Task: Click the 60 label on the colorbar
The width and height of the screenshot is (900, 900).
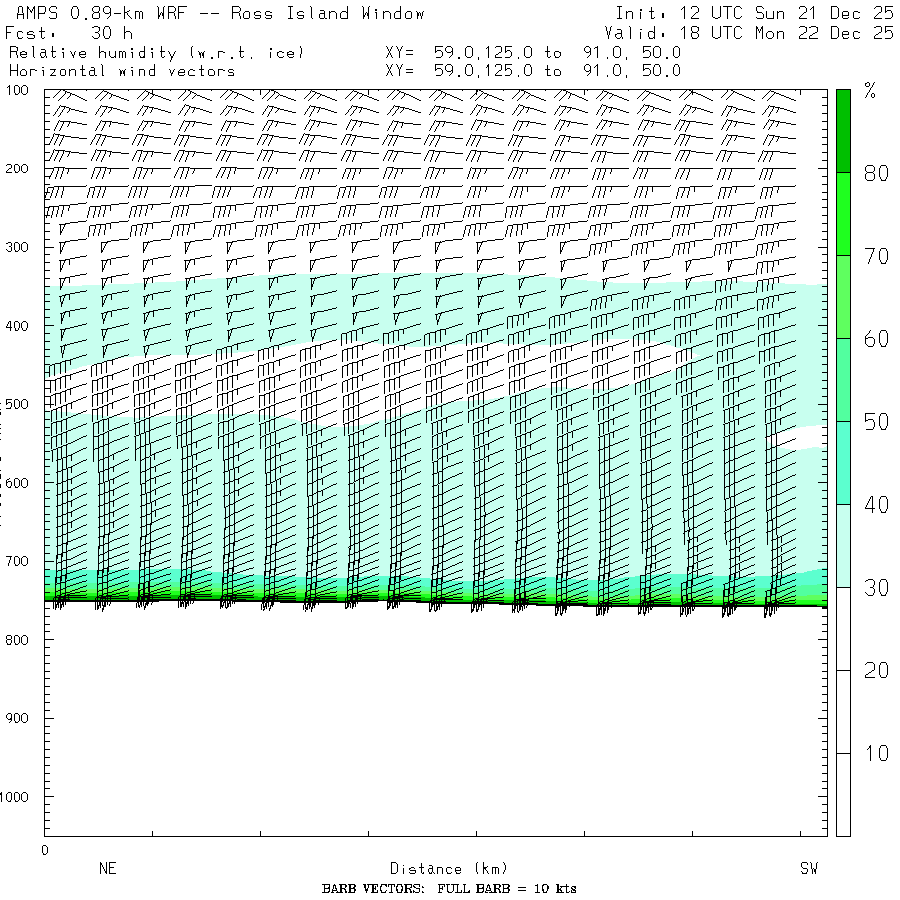Action: click(876, 339)
